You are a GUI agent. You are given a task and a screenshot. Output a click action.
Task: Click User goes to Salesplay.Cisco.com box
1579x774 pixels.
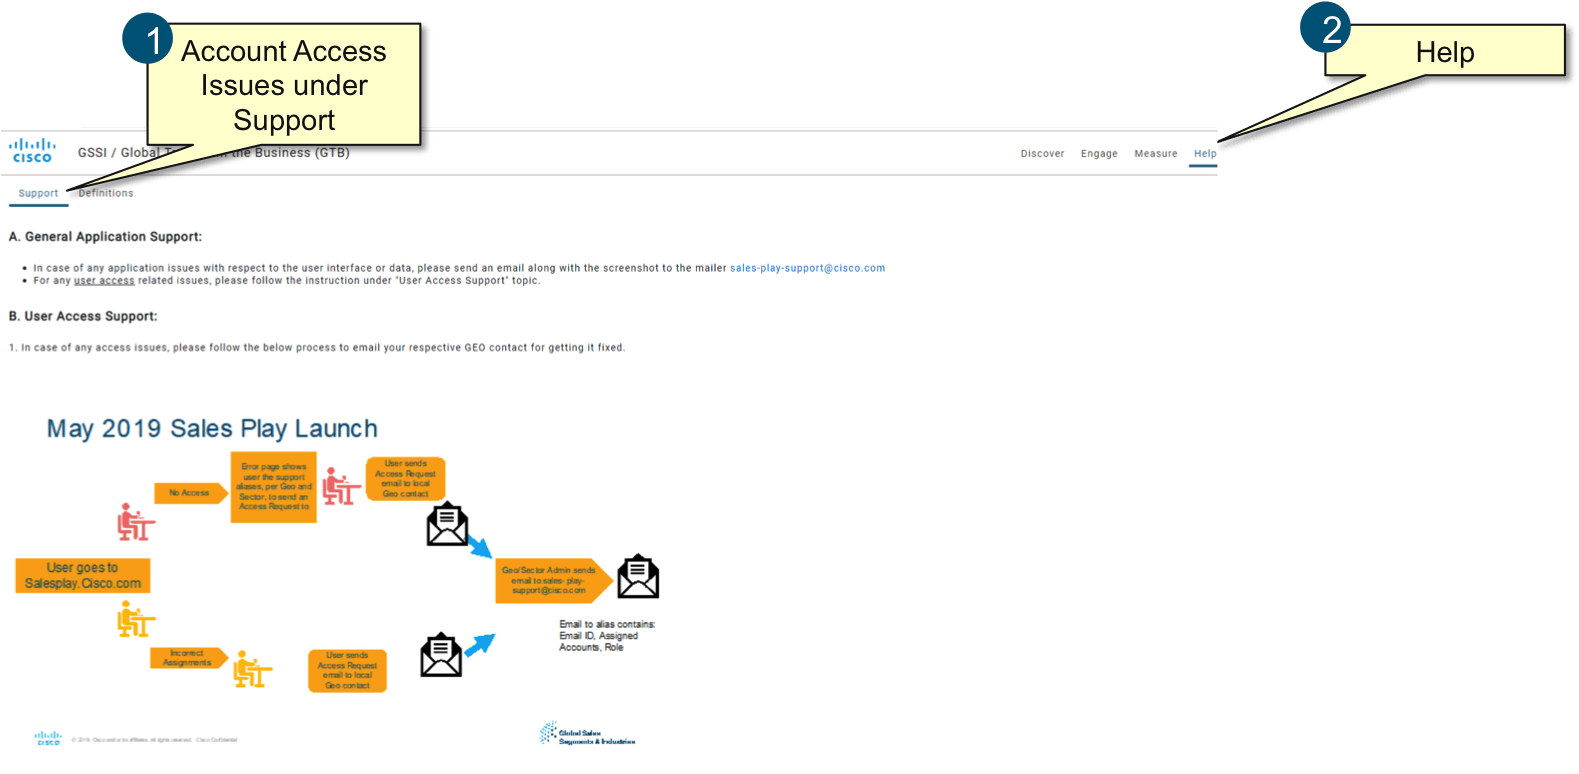(x=83, y=576)
